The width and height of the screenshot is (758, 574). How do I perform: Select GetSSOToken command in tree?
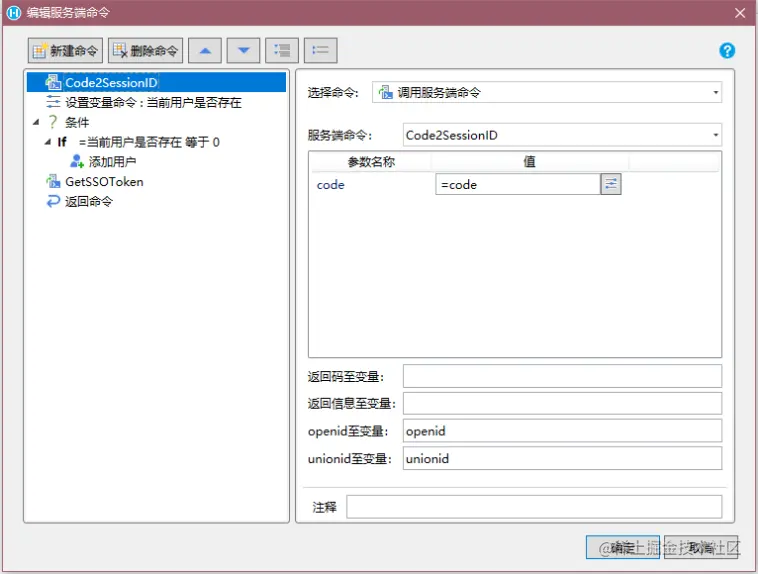click(x=104, y=181)
